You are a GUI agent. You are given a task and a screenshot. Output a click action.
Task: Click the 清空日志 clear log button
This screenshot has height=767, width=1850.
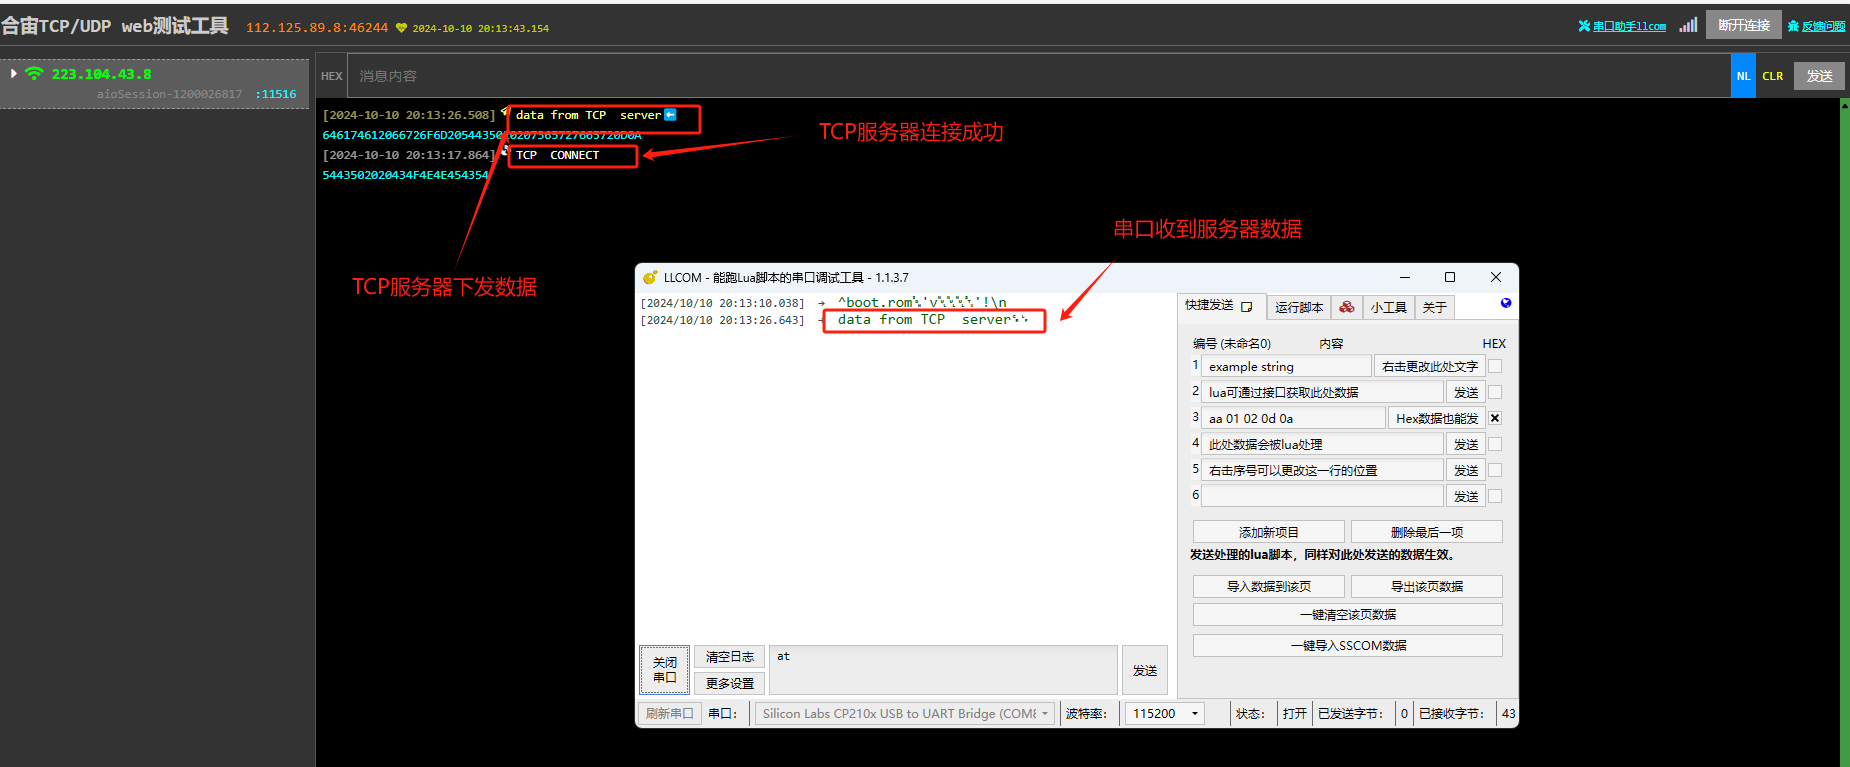click(730, 657)
